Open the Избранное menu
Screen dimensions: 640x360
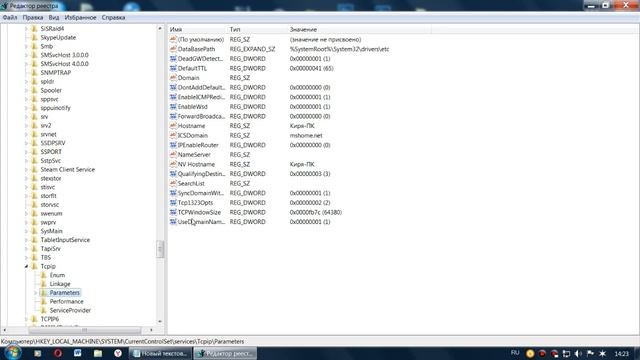pos(80,18)
